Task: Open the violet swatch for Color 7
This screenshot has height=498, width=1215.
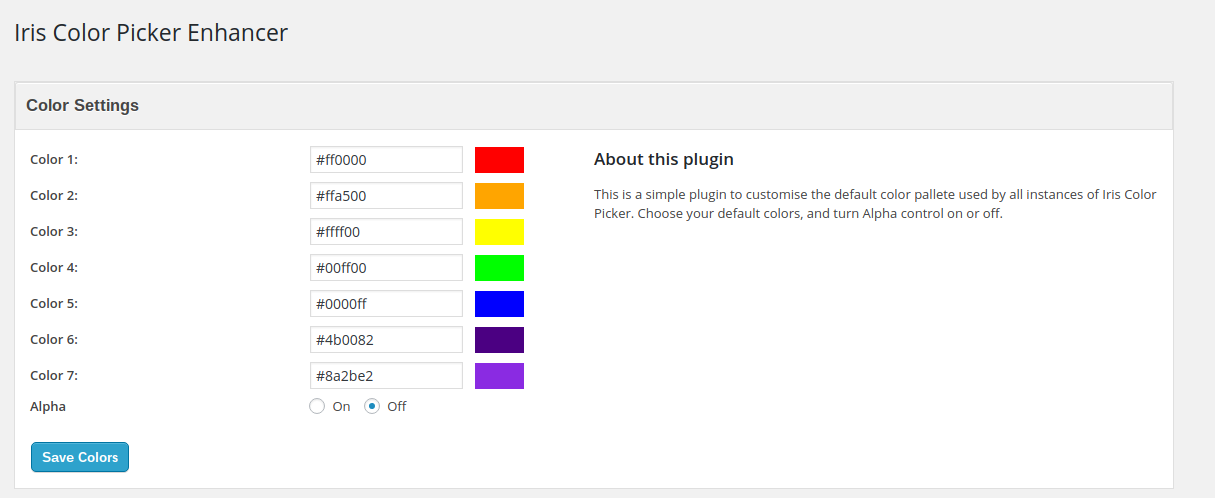Action: [x=499, y=376]
